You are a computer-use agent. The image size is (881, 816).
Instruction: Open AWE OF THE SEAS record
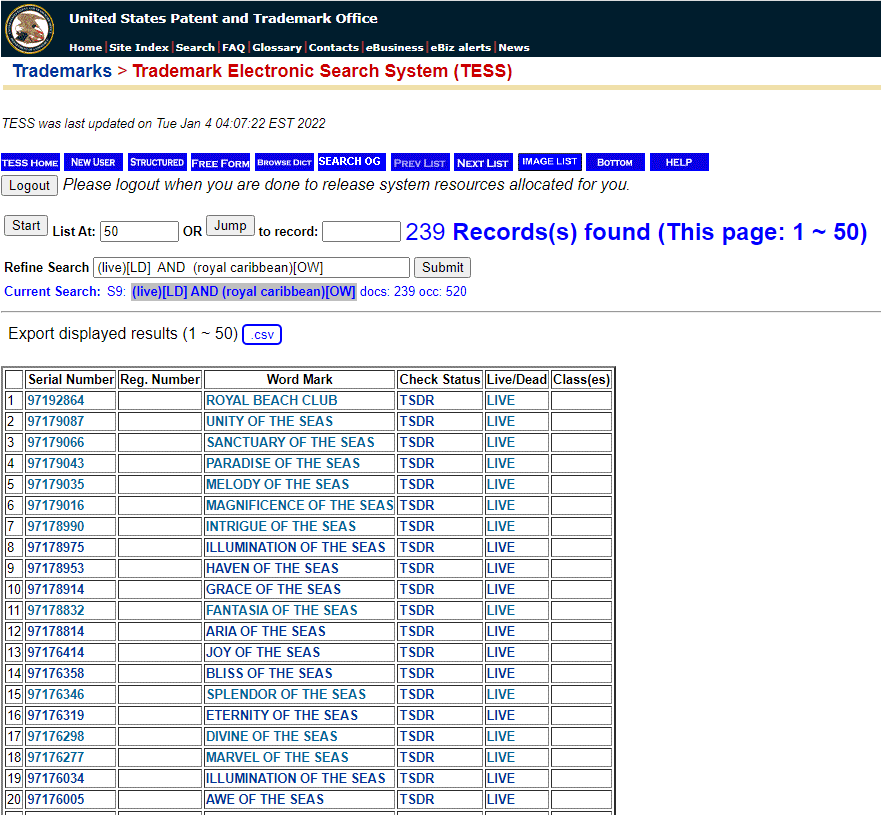(265, 799)
